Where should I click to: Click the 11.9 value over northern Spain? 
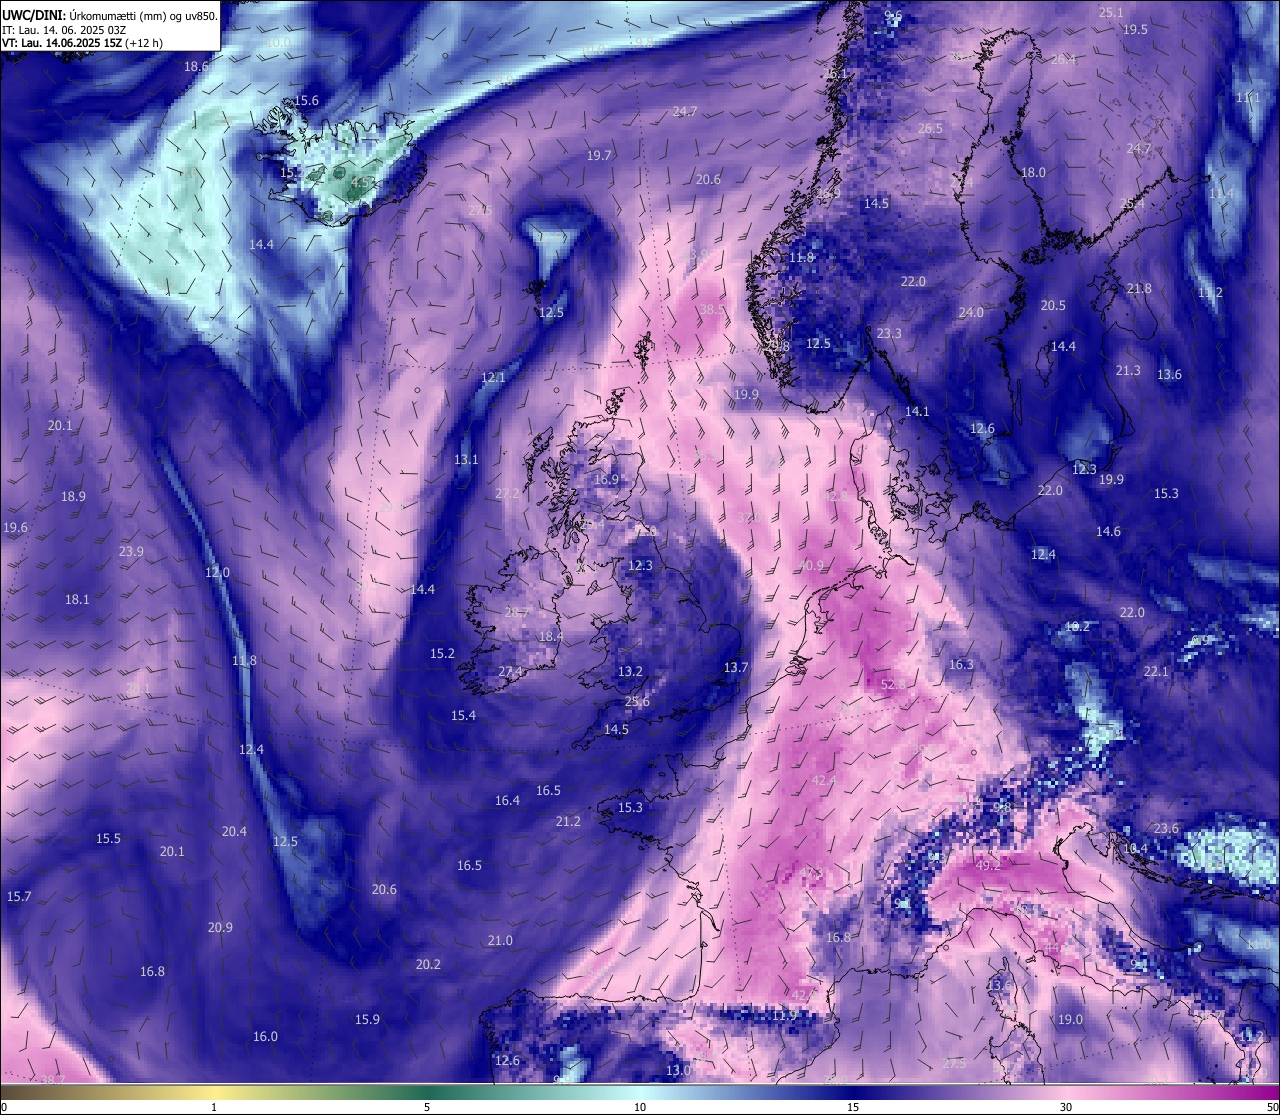[784, 1016]
